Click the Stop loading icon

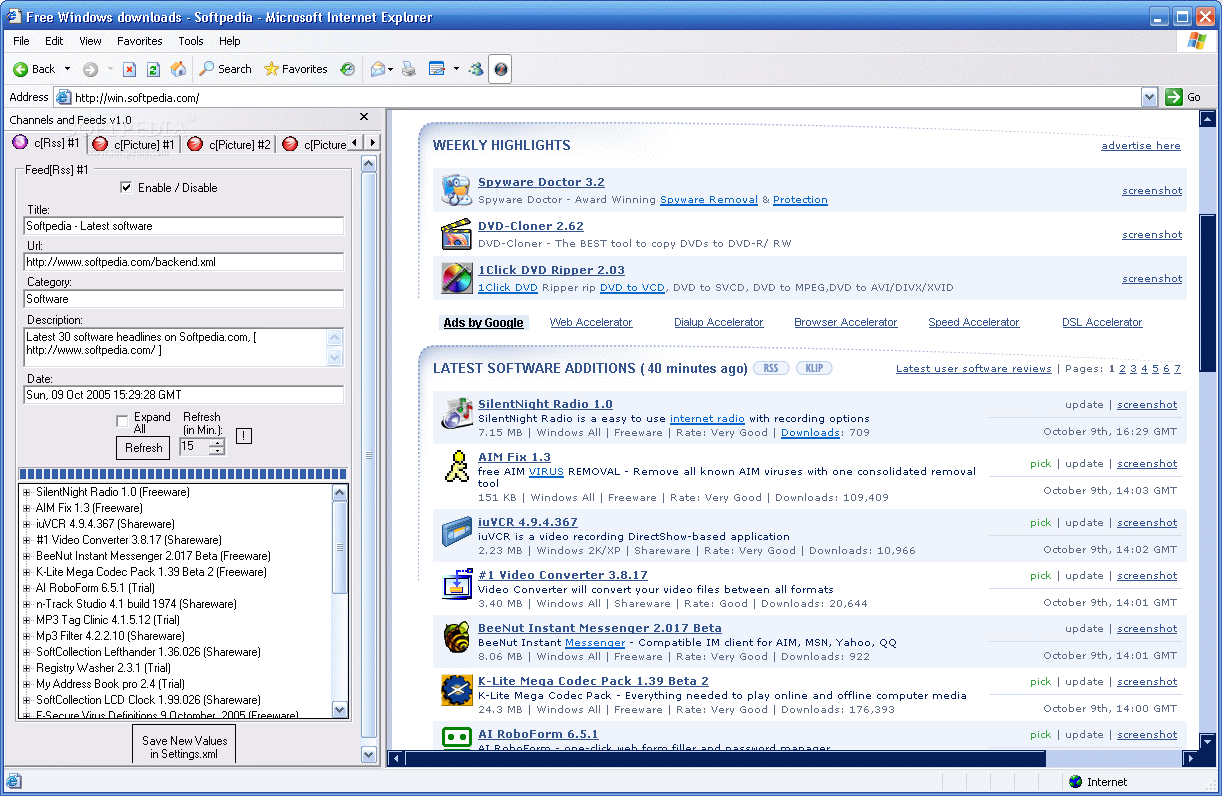pos(129,69)
